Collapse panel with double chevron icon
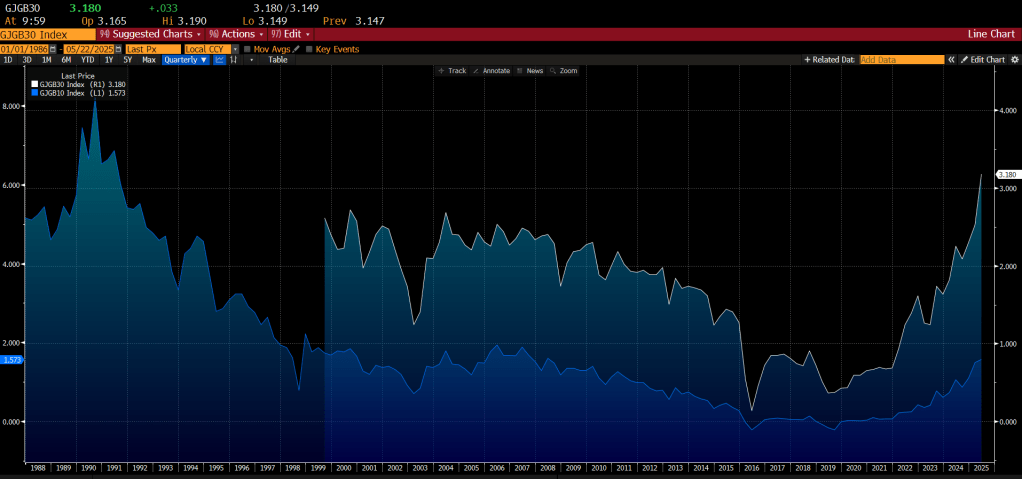 coord(952,60)
